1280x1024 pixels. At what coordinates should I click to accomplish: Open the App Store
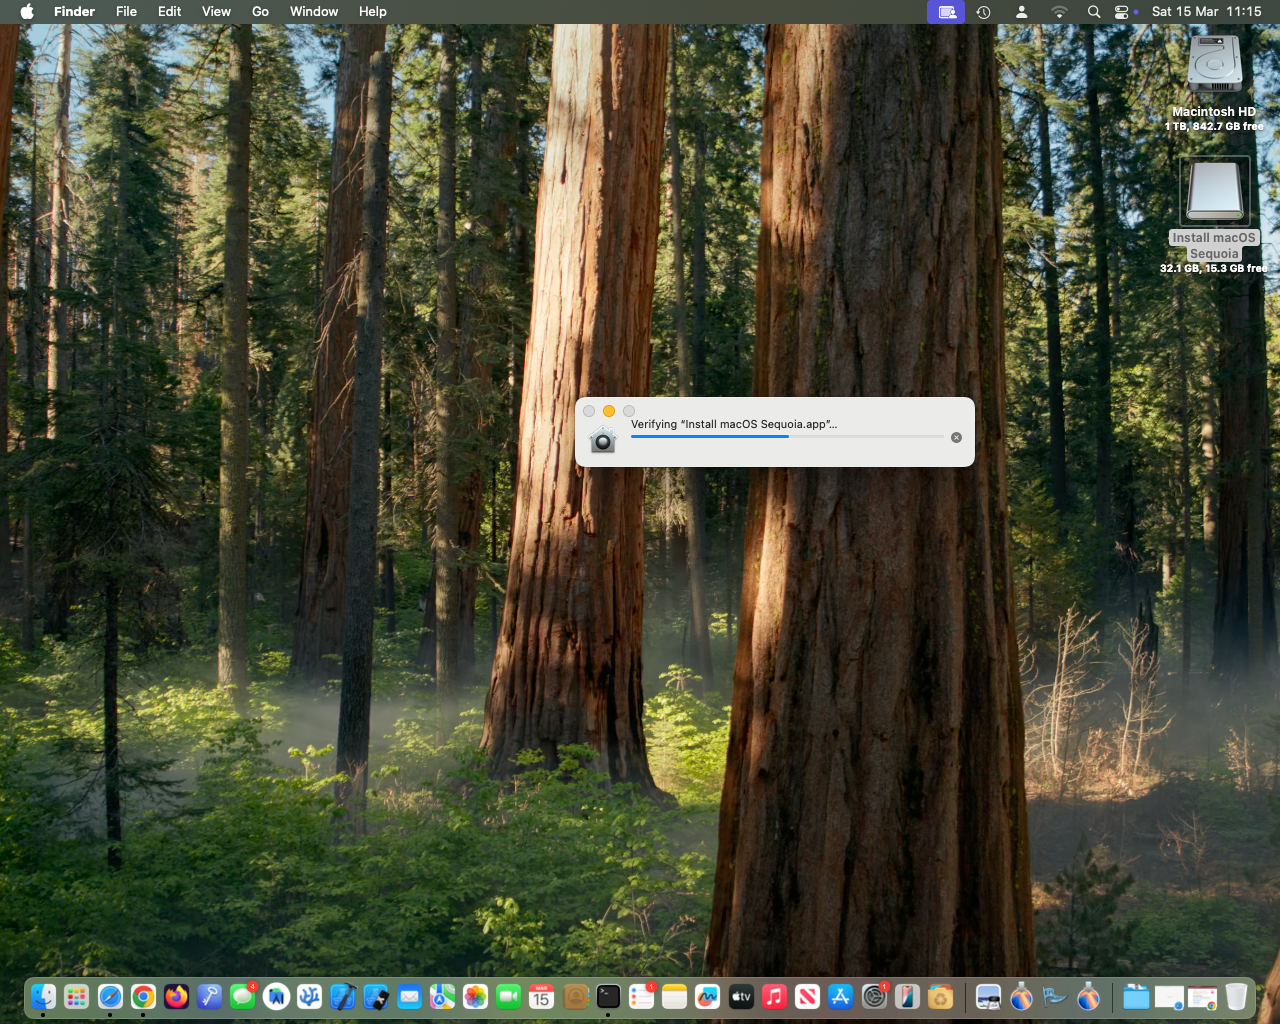pos(838,996)
